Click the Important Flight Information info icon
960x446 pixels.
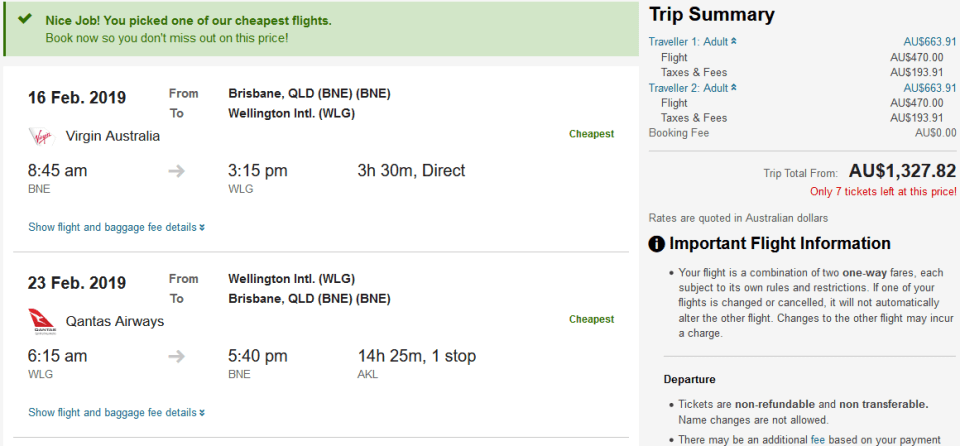(657, 244)
